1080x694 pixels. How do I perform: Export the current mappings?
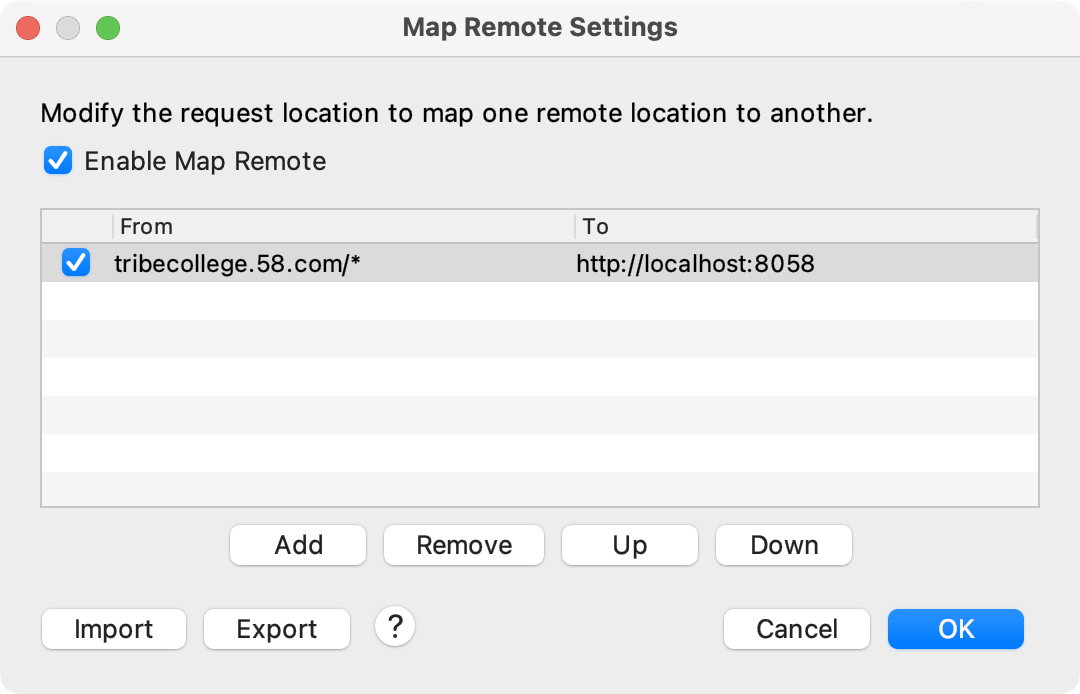coord(276,629)
